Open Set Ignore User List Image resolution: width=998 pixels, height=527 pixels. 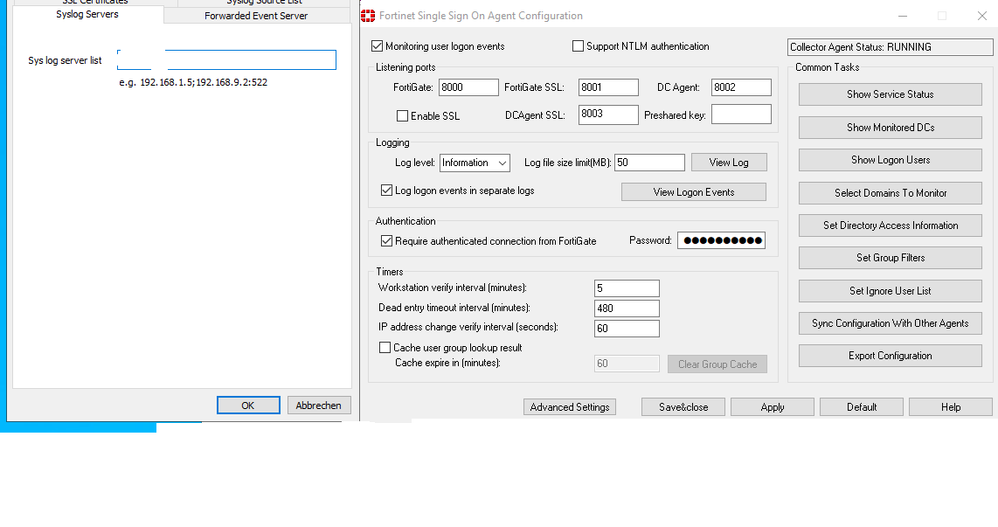point(890,291)
